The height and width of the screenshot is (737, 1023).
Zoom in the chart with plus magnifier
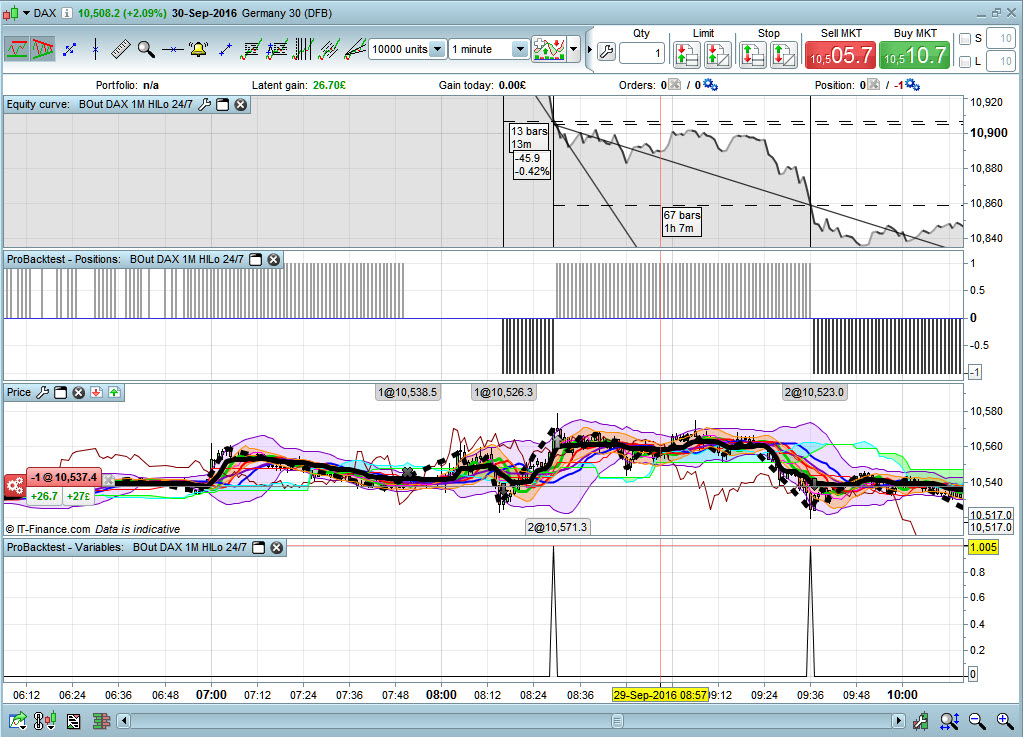(x=1005, y=721)
